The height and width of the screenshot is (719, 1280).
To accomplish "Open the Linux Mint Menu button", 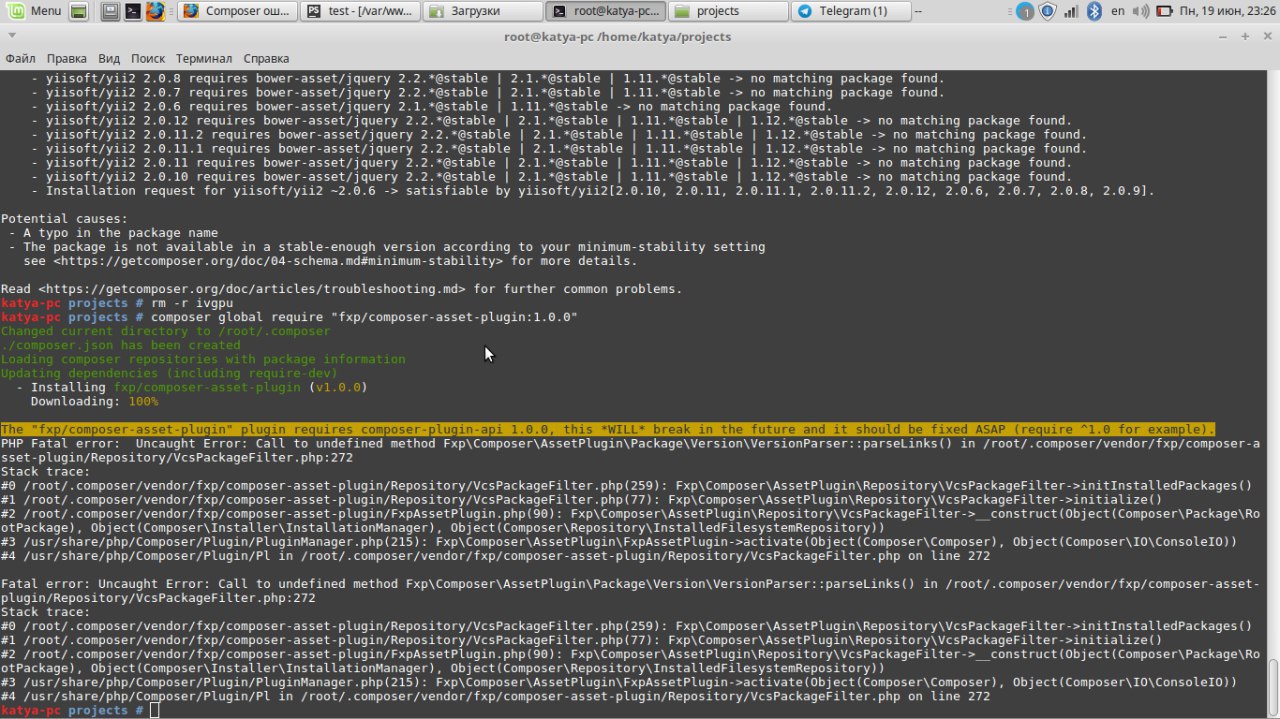I will click(x=33, y=11).
